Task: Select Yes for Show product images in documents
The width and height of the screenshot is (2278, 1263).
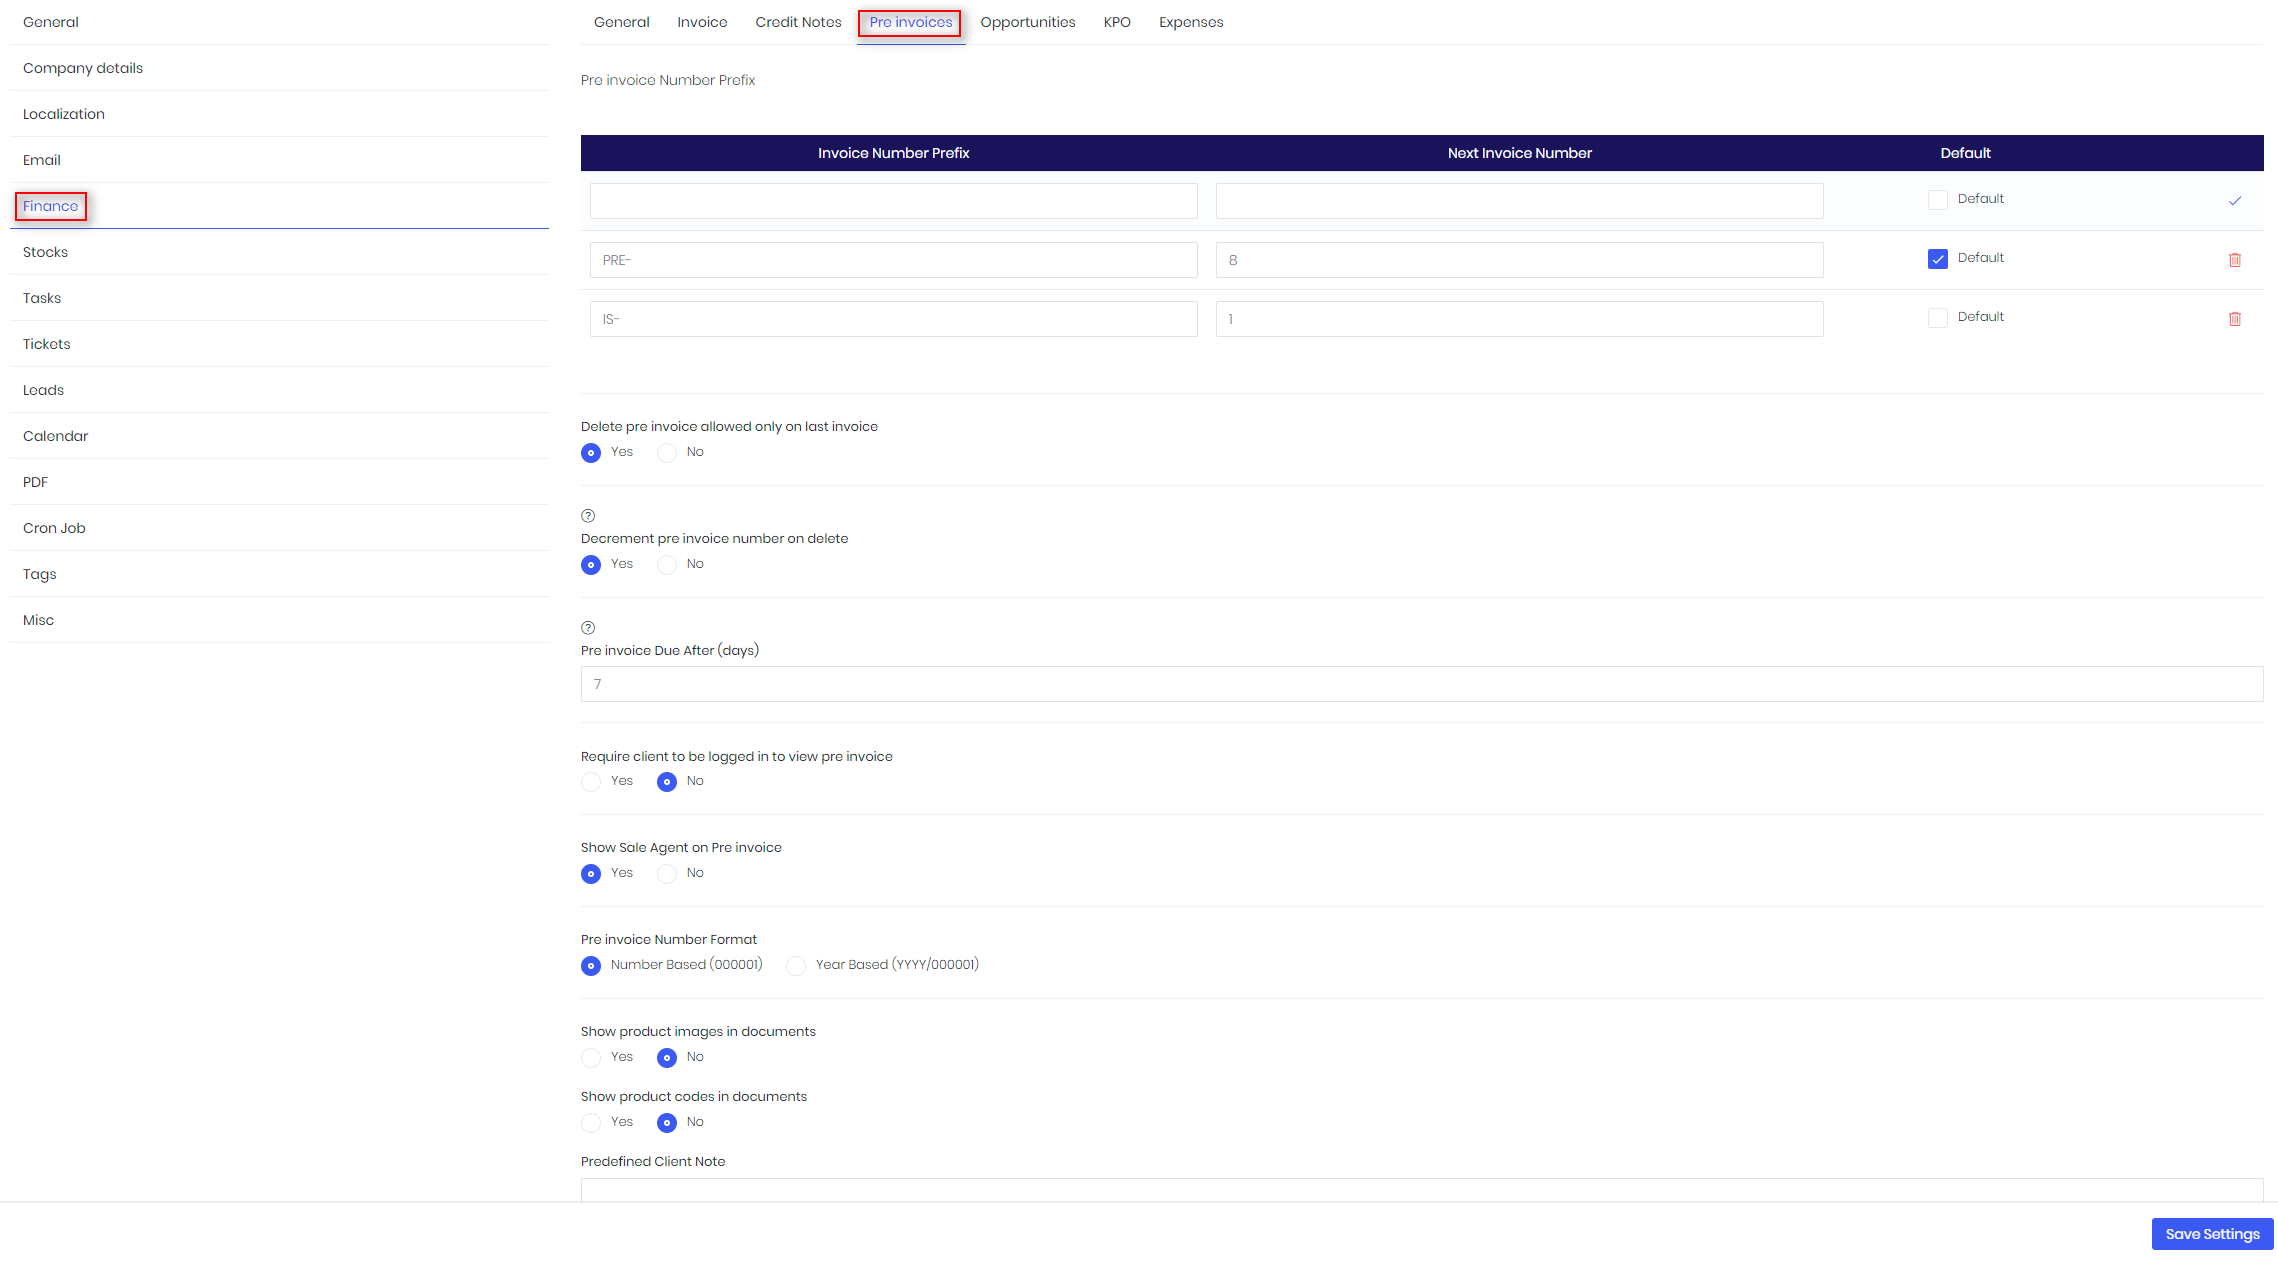Action: pyautogui.click(x=591, y=1058)
